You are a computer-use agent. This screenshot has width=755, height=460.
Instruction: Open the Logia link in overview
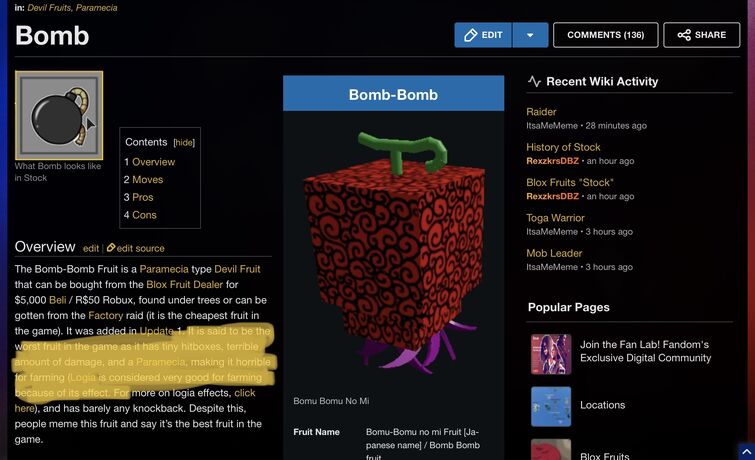[83, 377]
